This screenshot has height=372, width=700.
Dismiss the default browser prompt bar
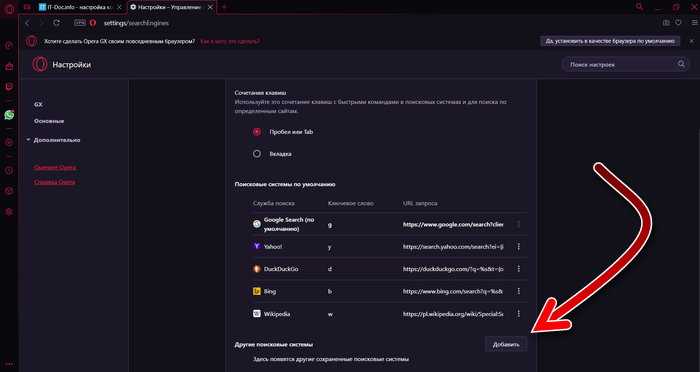[691, 41]
